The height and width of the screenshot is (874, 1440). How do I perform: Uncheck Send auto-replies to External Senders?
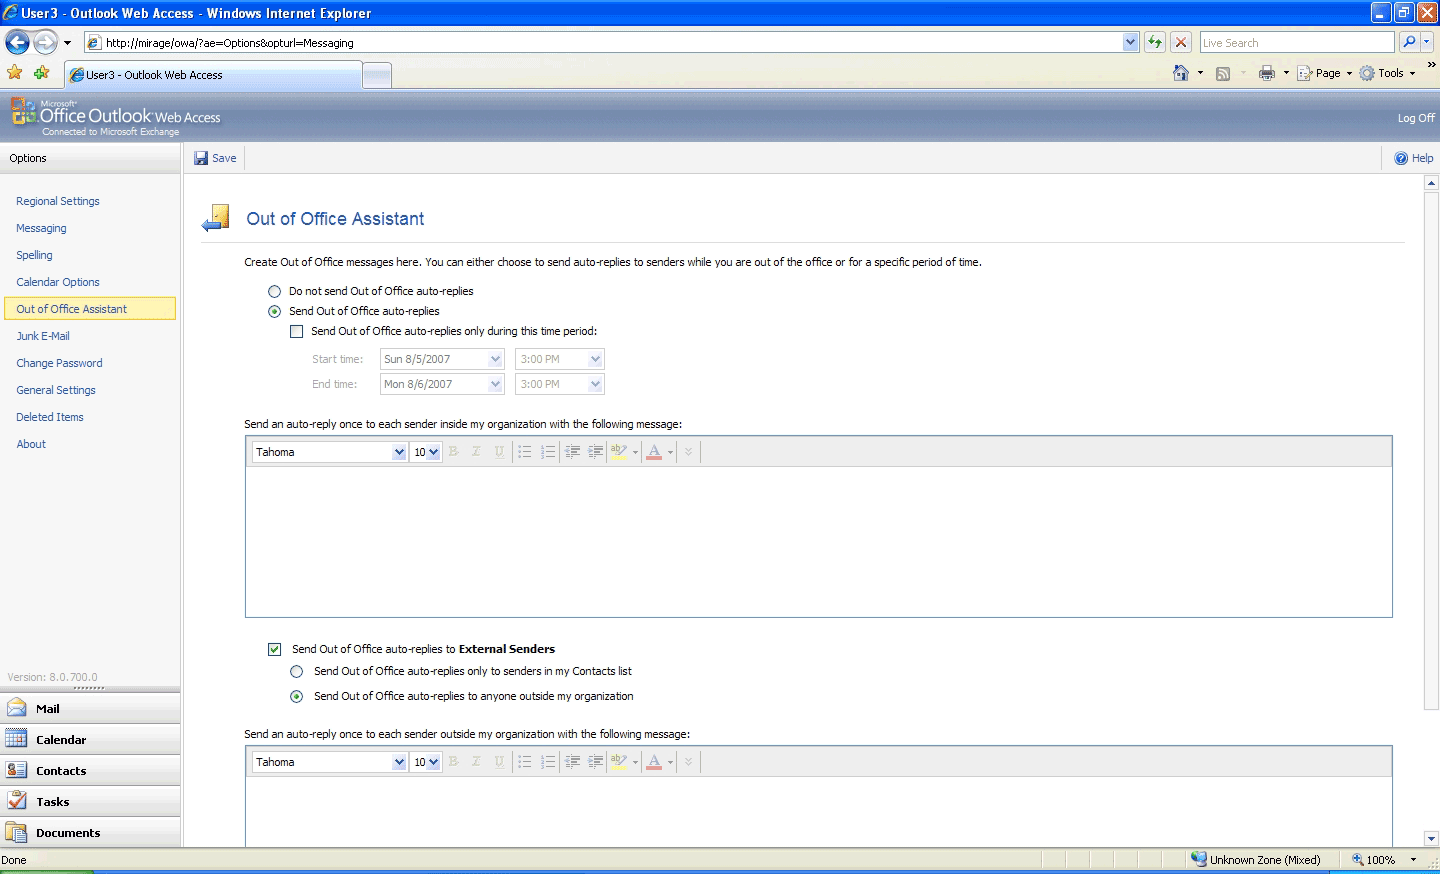274,649
